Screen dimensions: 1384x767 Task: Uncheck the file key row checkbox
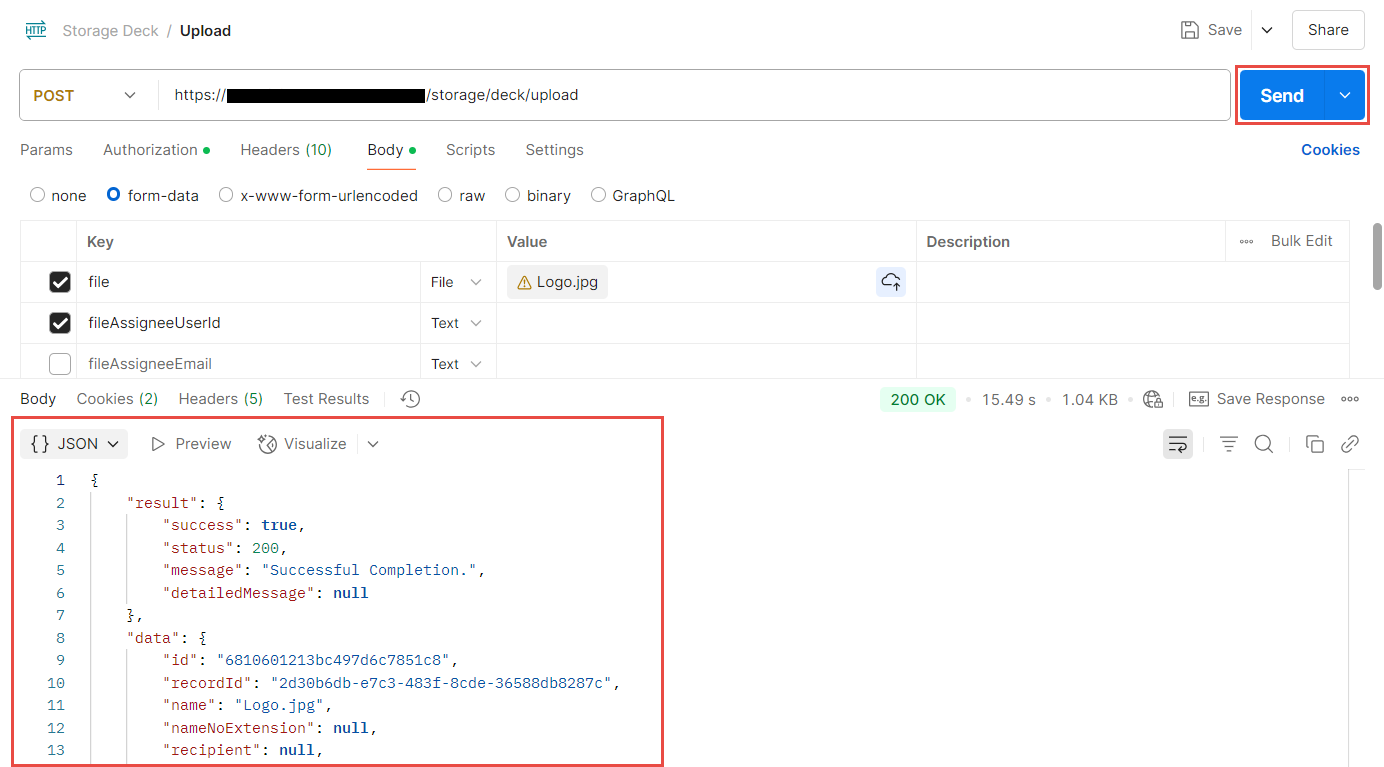(60, 282)
